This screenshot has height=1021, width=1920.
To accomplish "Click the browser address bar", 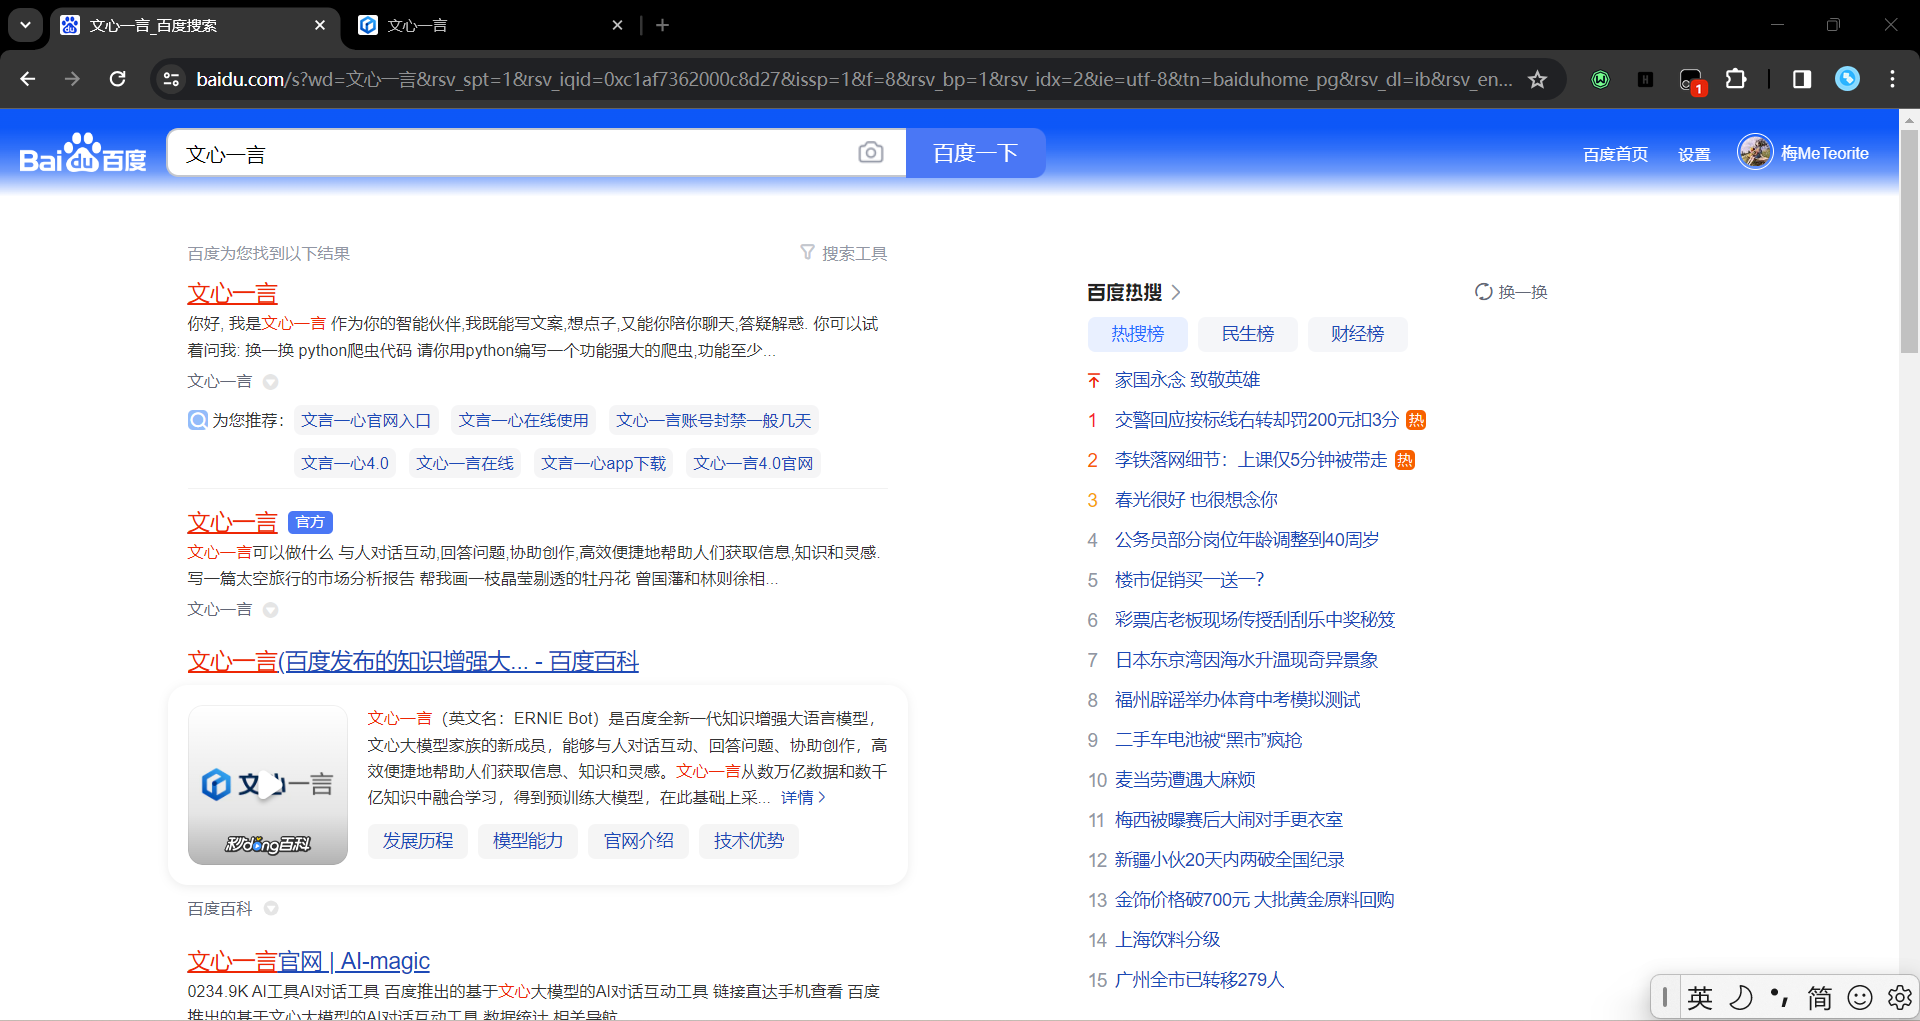I will coord(852,79).
